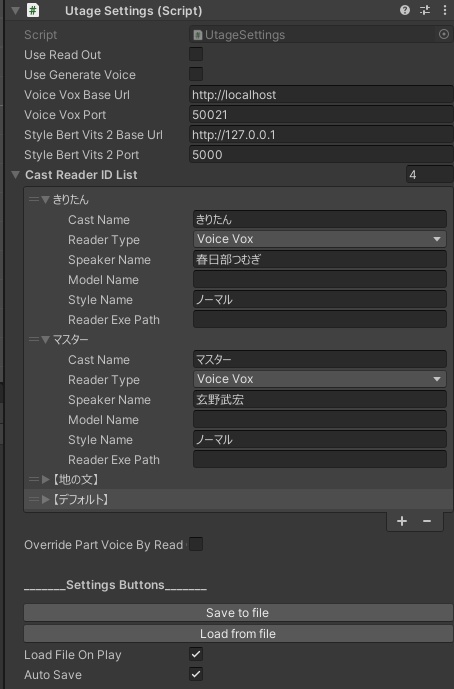Click the Utage Settings (Script) header title

[x=134, y=11]
